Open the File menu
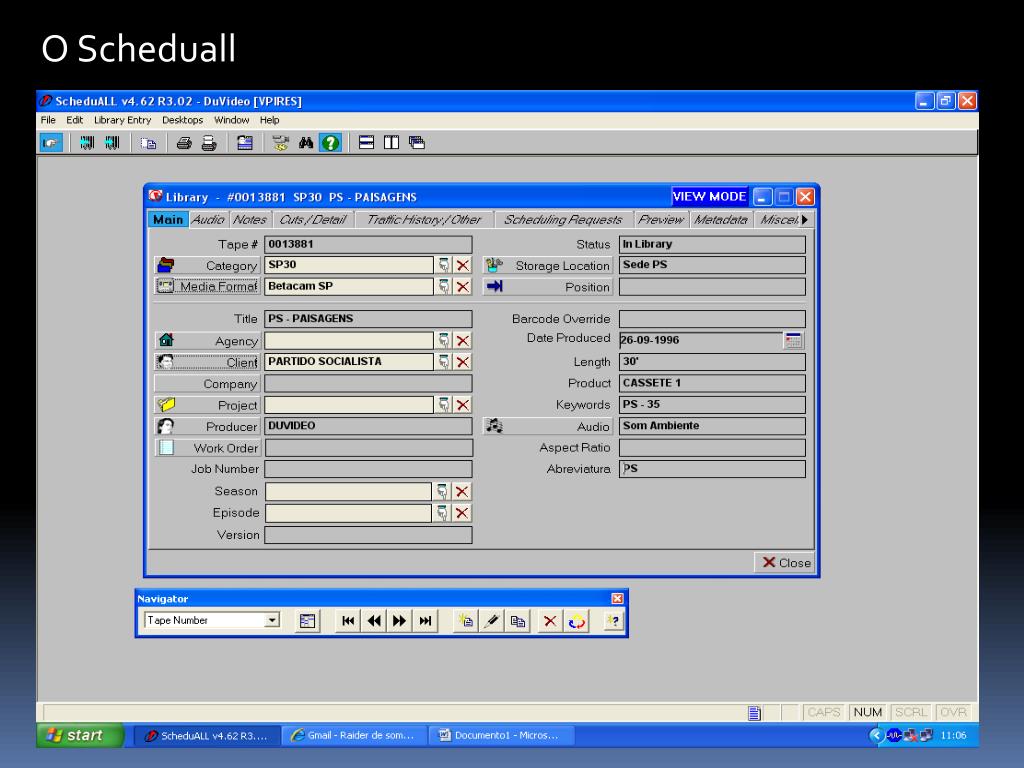This screenshot has width=1024, height=768. click(x=48, y=120)
